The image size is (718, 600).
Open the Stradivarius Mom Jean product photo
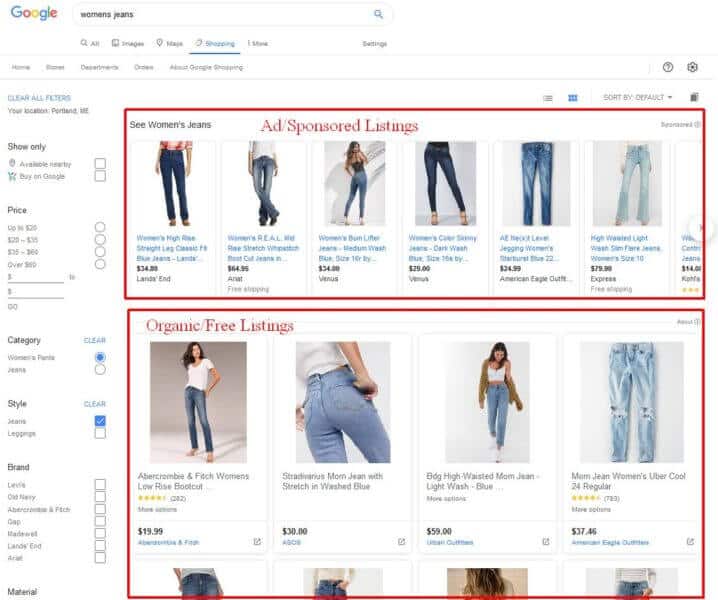[x=343, y=402]
